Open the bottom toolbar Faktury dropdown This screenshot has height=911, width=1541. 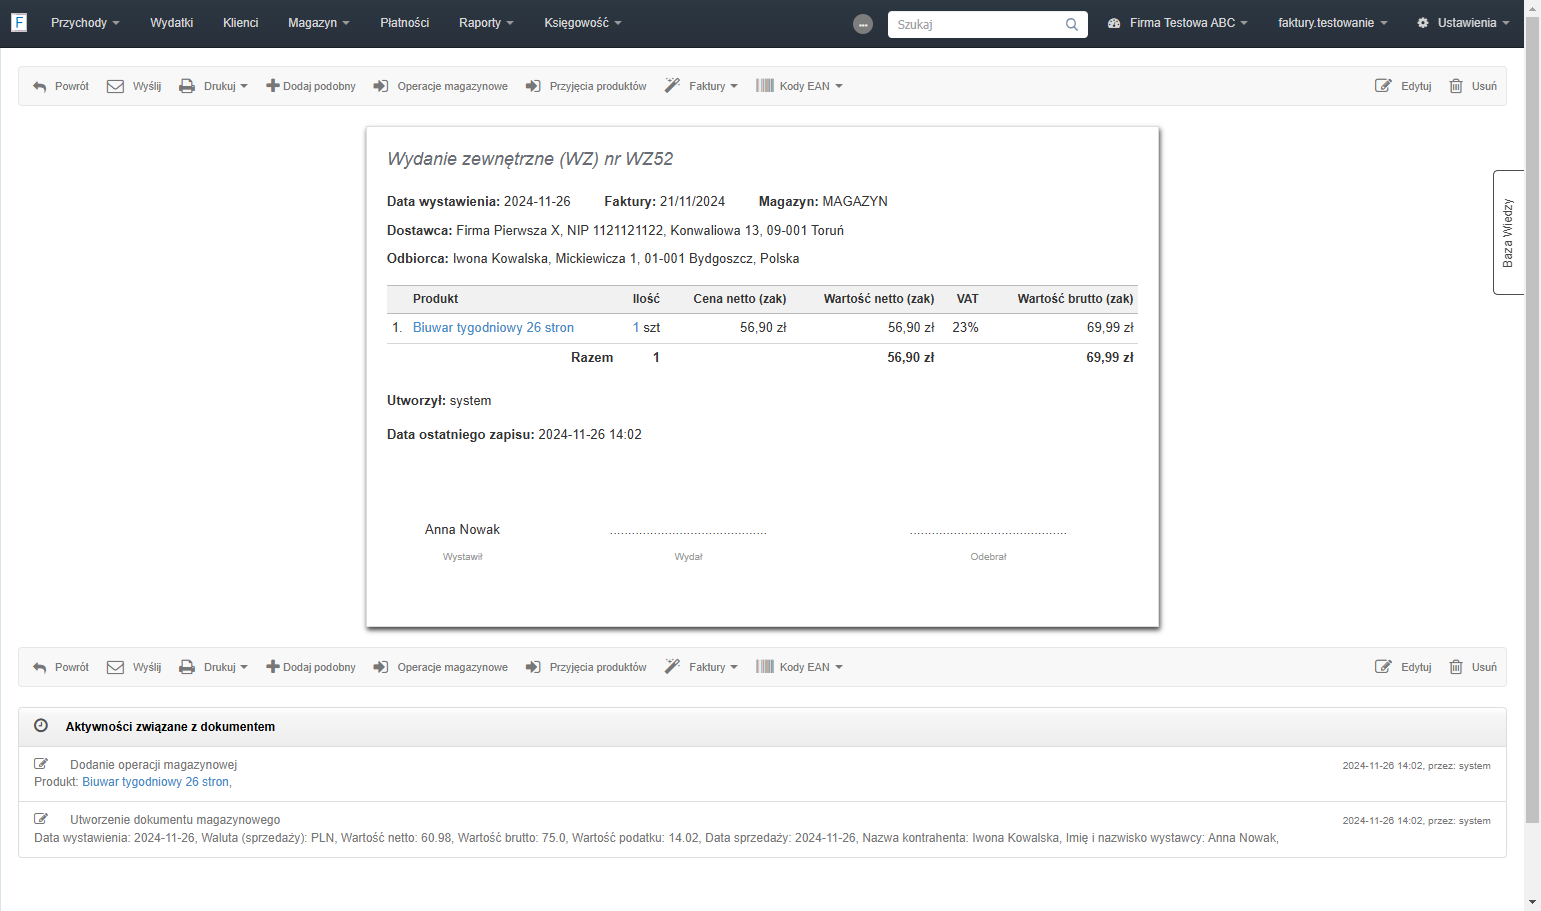click(x=701, y=667)
